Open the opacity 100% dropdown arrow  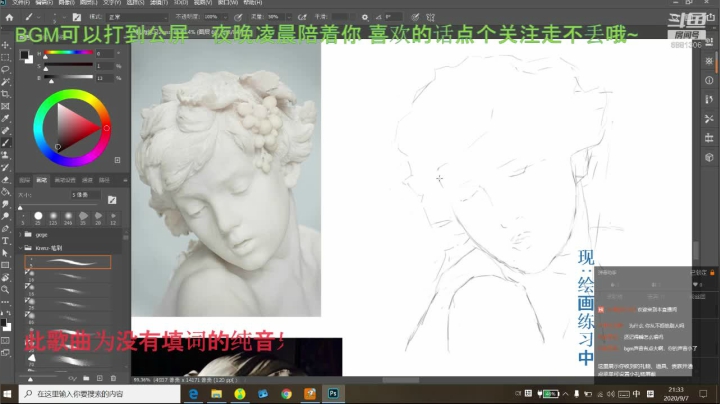click(225, 17)
